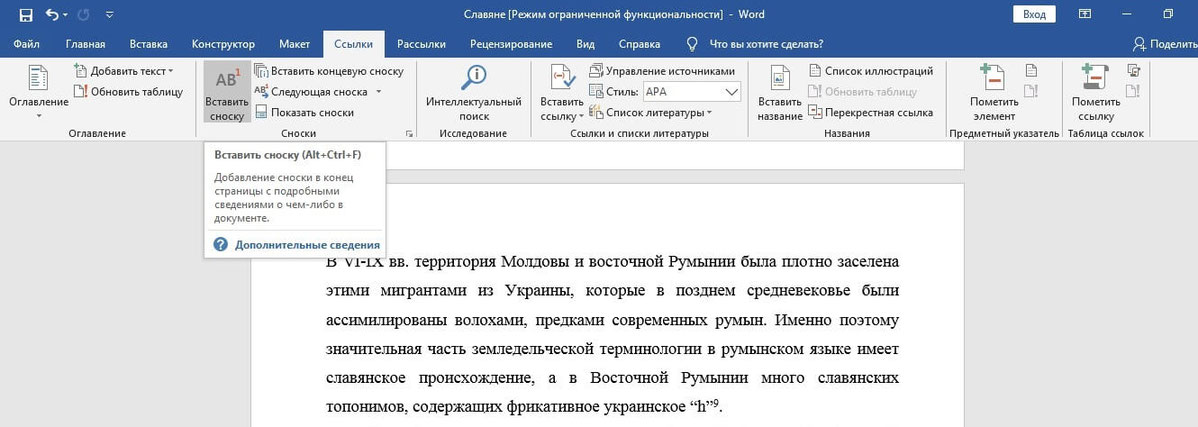Click the lightbulb Tell Me icon
Screen dimensions: 1198x427
tap(692, 44)
